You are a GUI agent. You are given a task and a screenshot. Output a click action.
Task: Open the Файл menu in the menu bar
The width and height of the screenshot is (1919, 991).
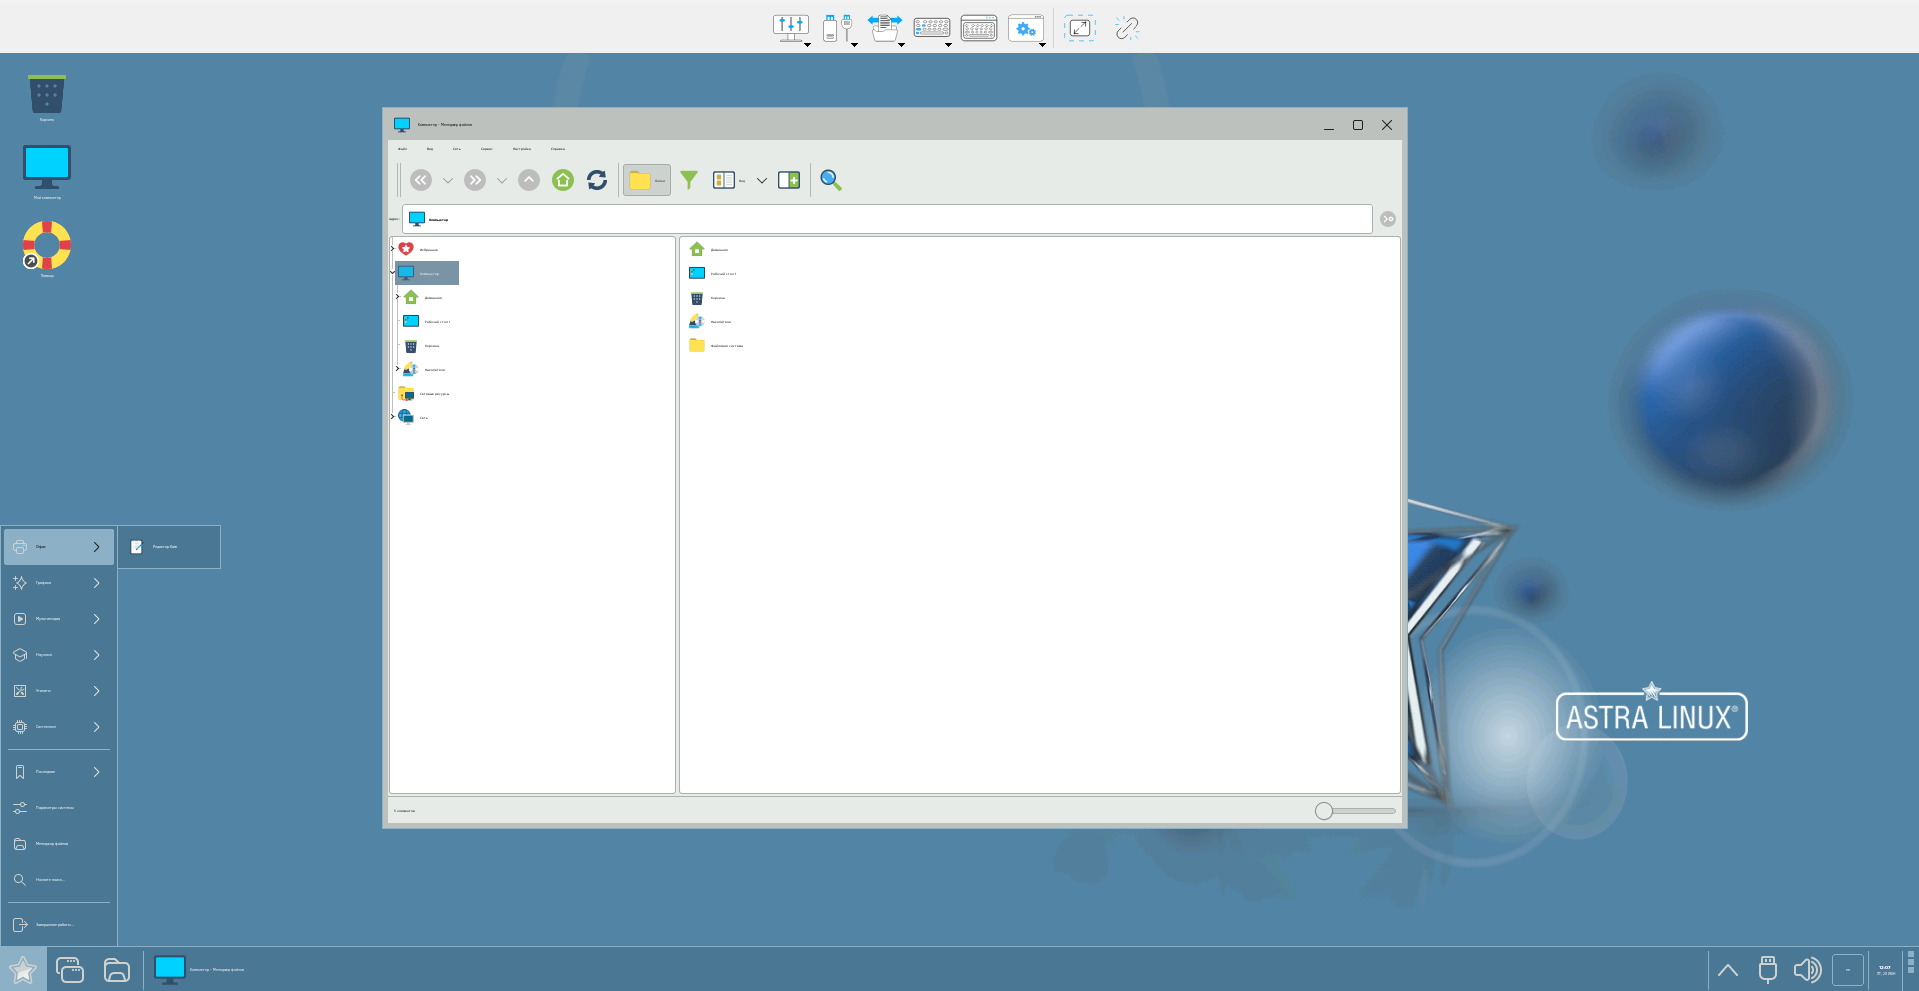[402, 149]
